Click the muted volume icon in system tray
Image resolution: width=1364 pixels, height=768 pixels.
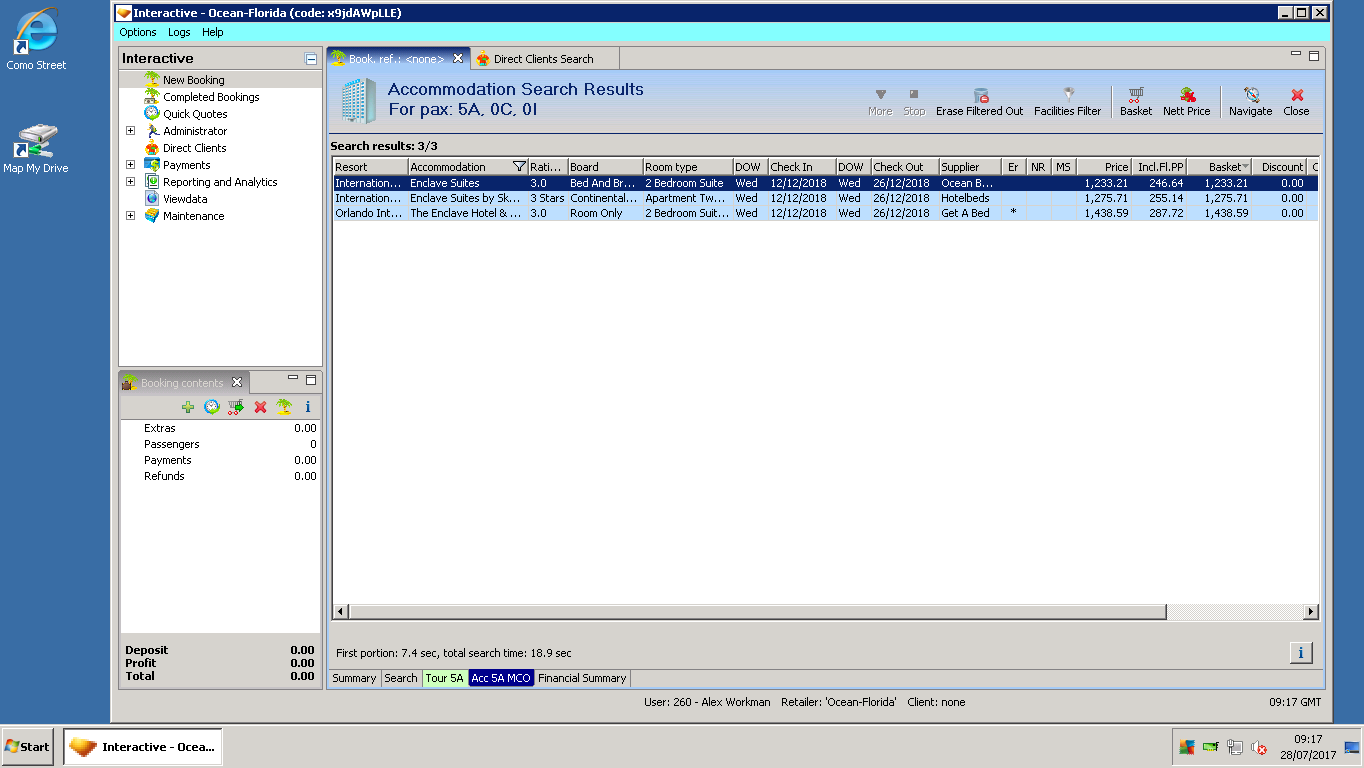click(x=1258, y=747)
